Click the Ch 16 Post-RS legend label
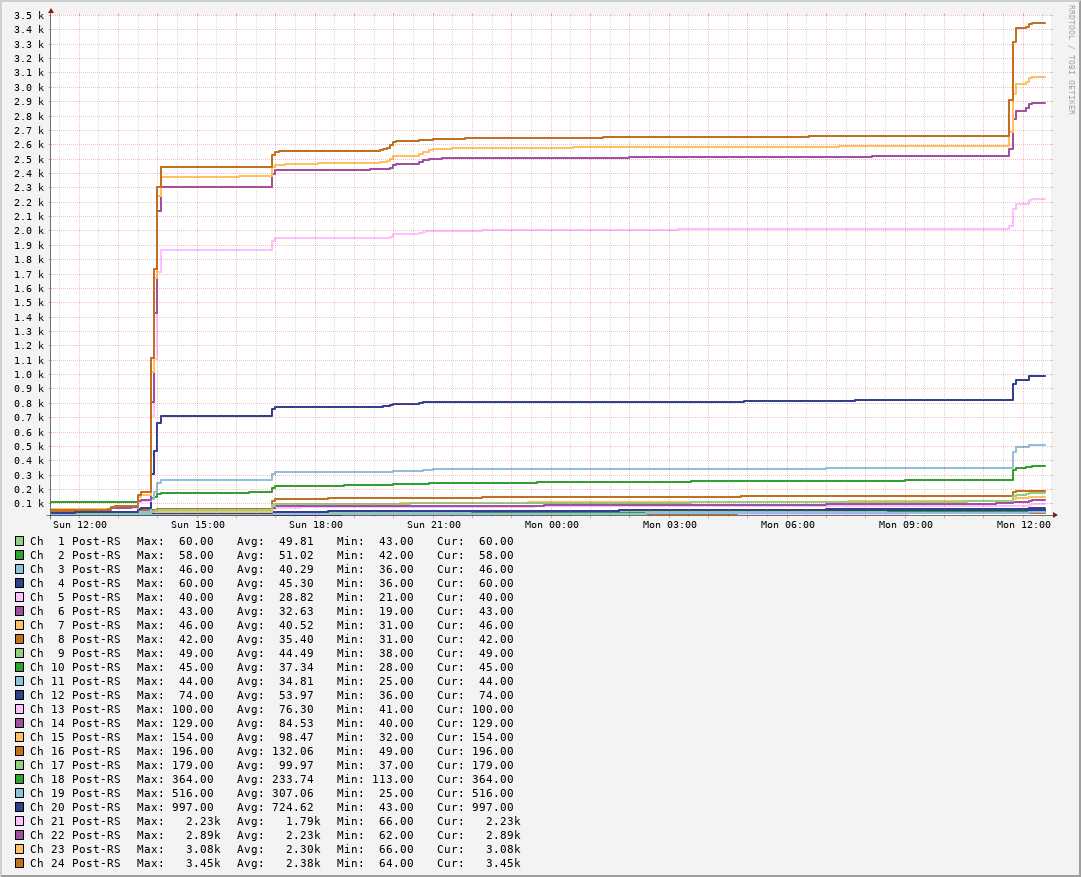The width and height of the screenshot is (1081, 877). 75,751
